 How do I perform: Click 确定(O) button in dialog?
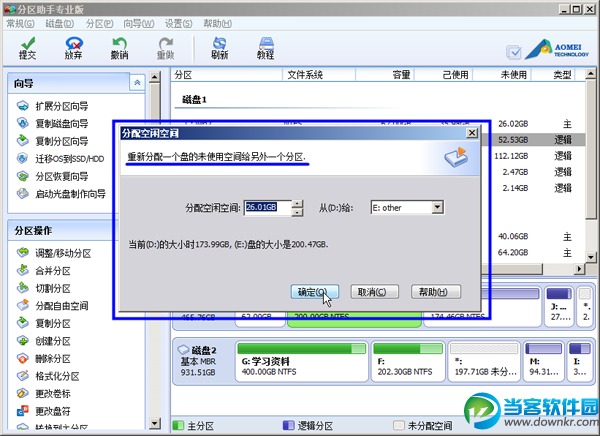[315, 292]
